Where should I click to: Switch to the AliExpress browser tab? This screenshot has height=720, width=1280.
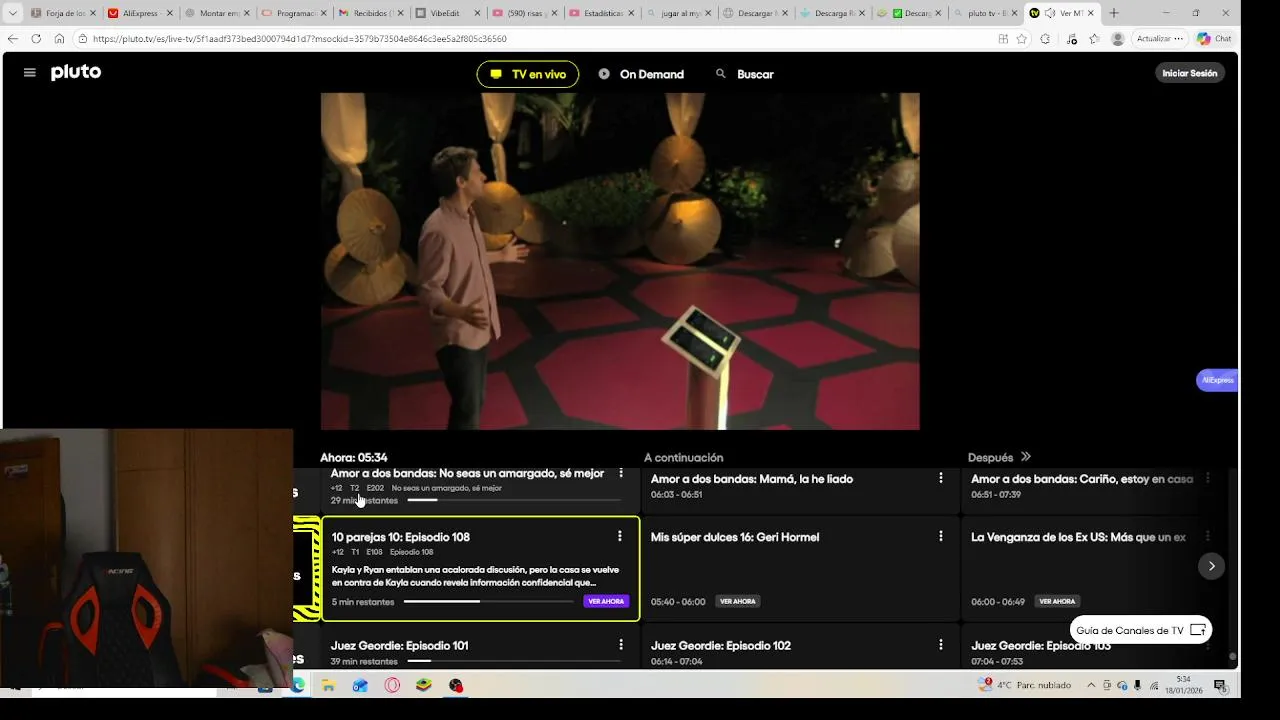point(141,13)
